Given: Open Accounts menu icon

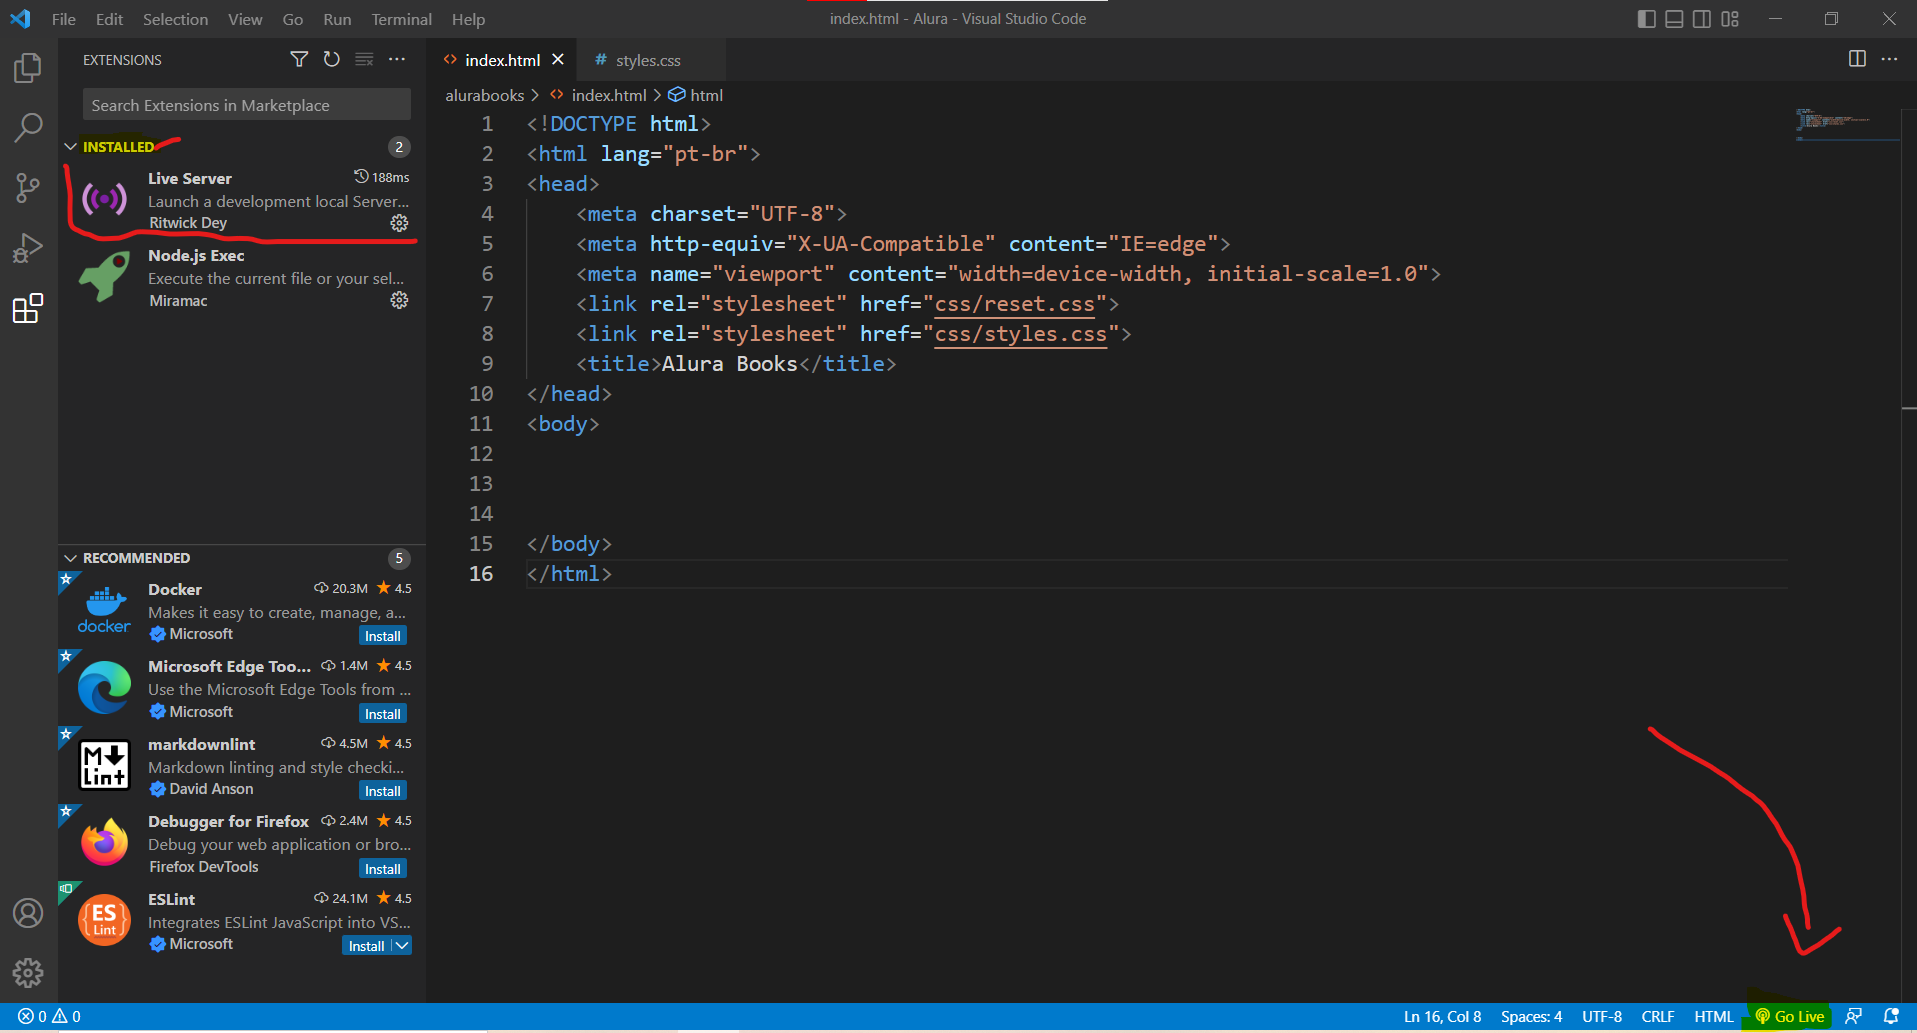Looking at the screenshot, I should point(28,913).
